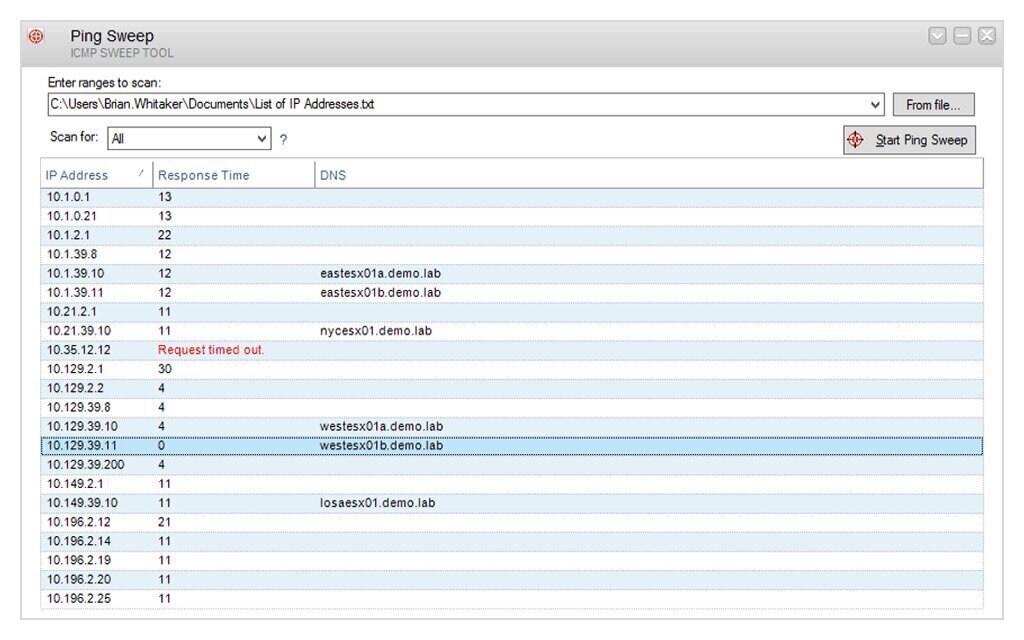
Task: Sort results by Response Time column
Action: (203, 174)
